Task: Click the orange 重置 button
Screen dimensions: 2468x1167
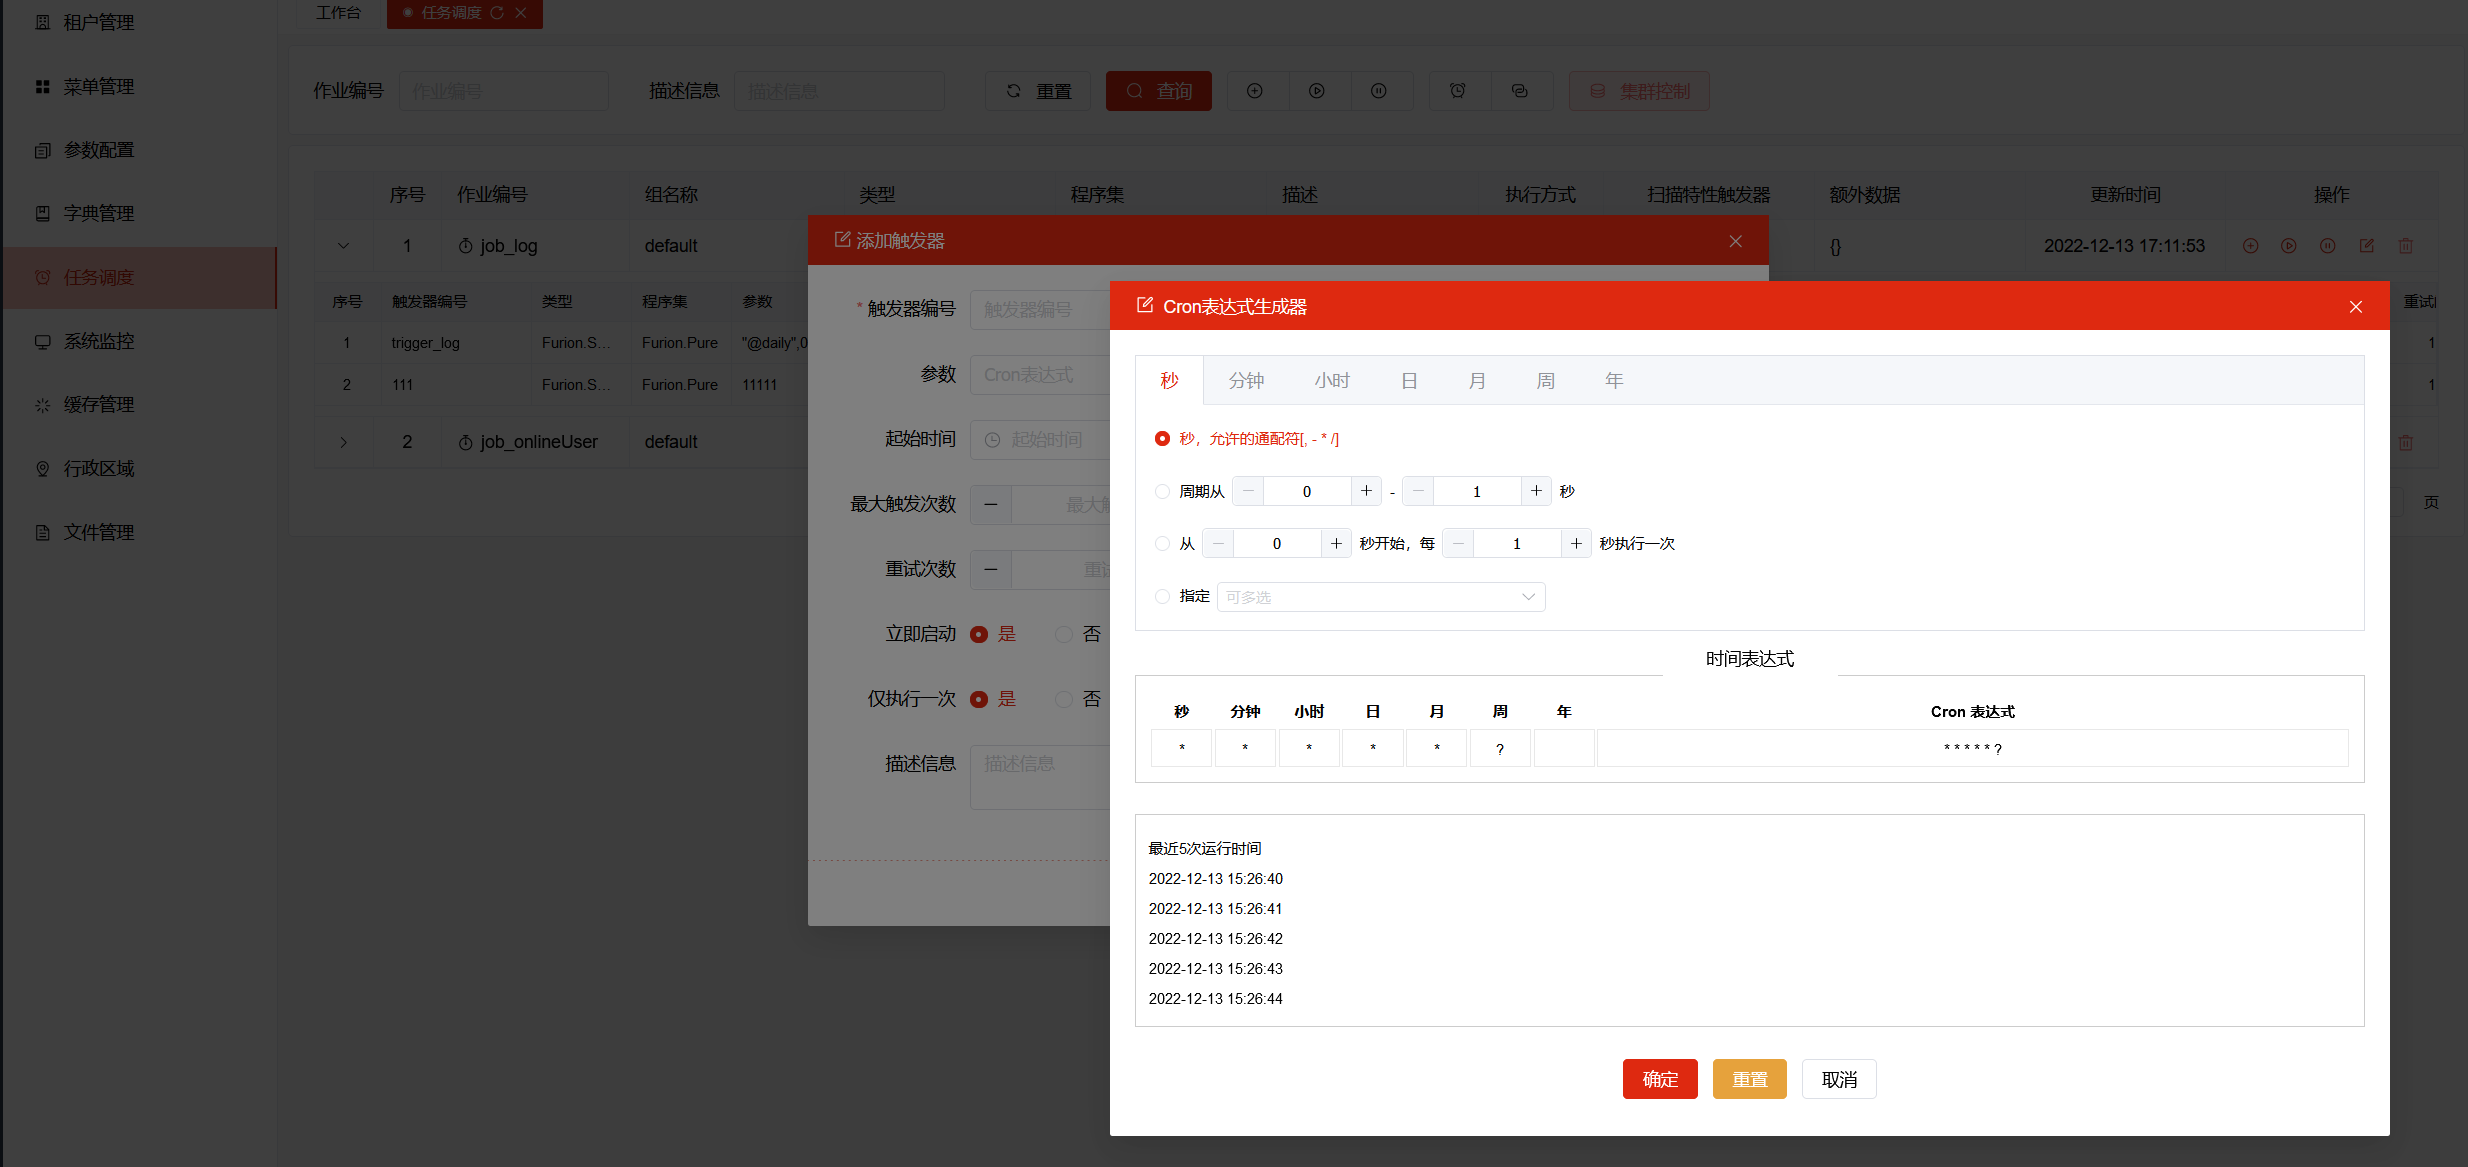Action: coord(1749,1079)
